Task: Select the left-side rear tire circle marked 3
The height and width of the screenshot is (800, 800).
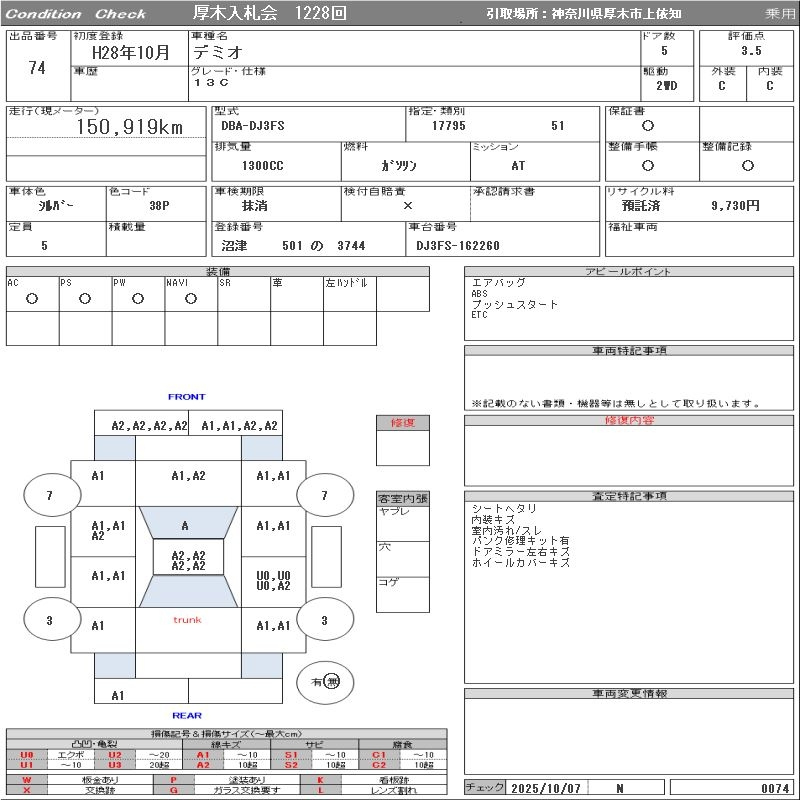Action: [x=50, y=621]
